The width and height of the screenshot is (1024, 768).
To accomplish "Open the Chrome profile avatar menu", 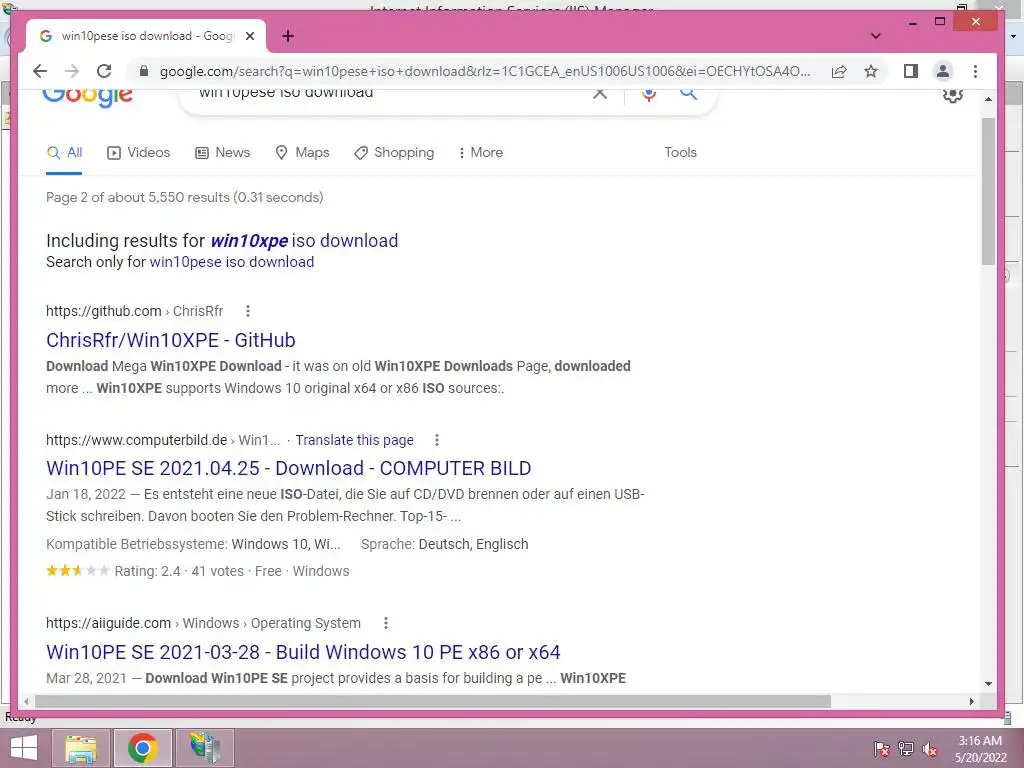I will pos(942,71).
